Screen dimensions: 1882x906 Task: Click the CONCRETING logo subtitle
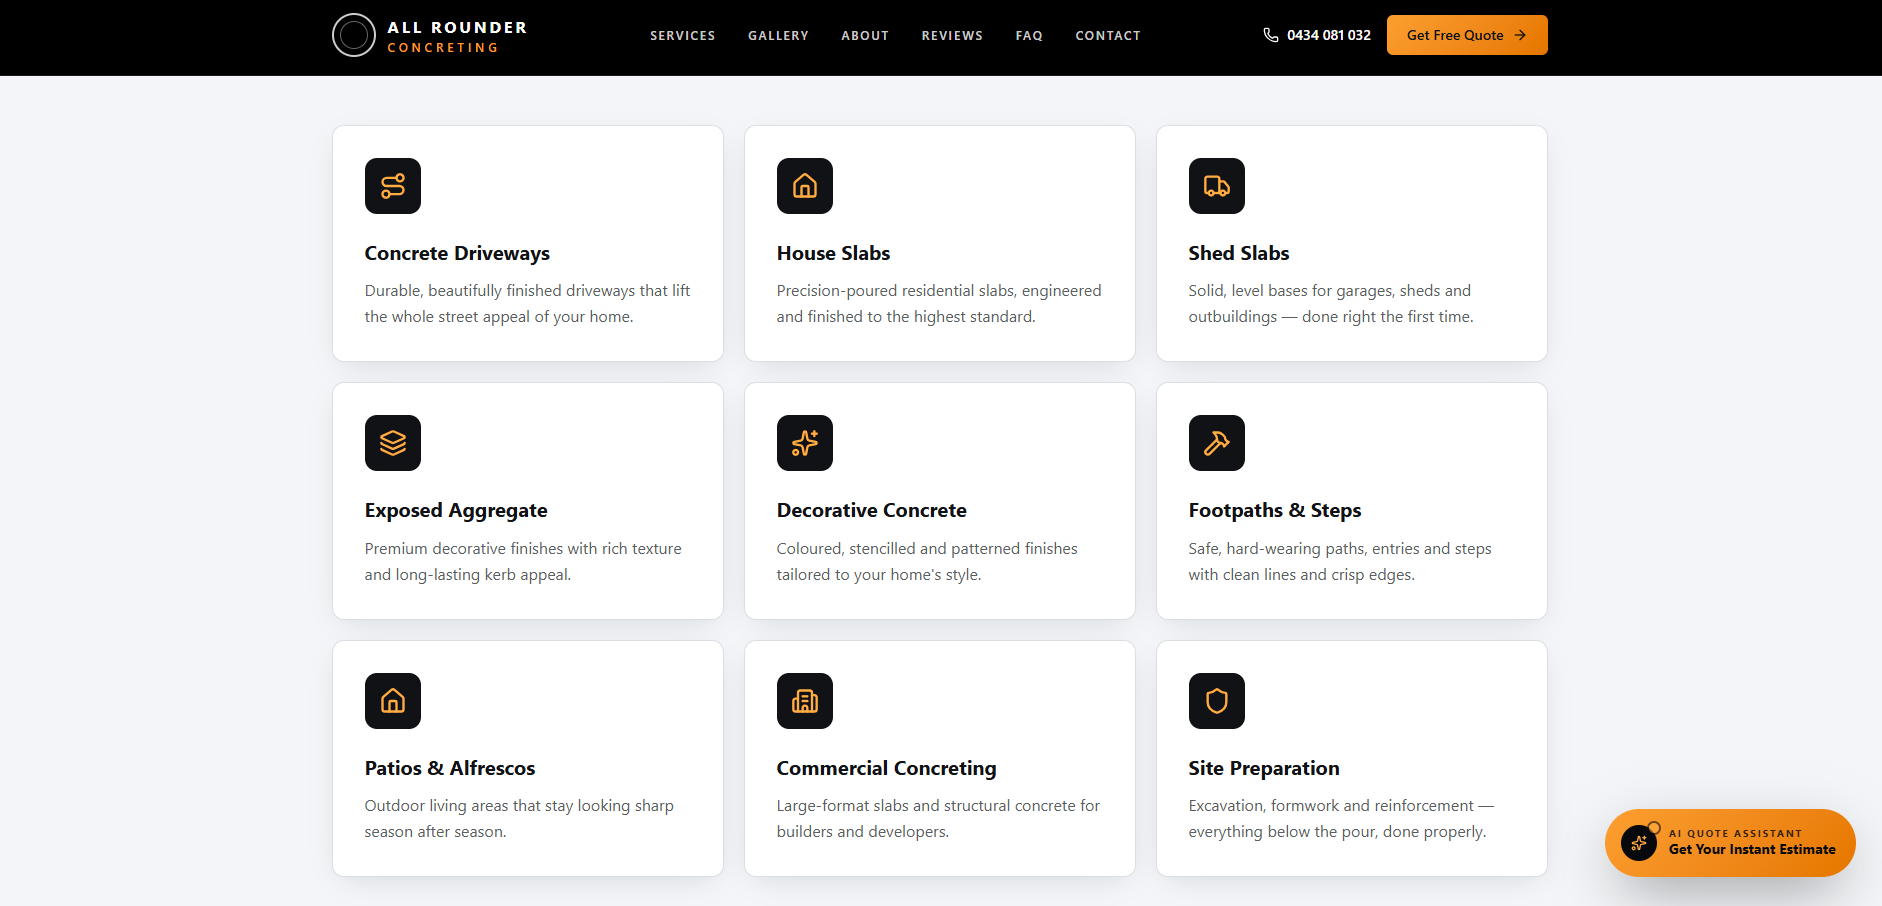coord(443,48)
